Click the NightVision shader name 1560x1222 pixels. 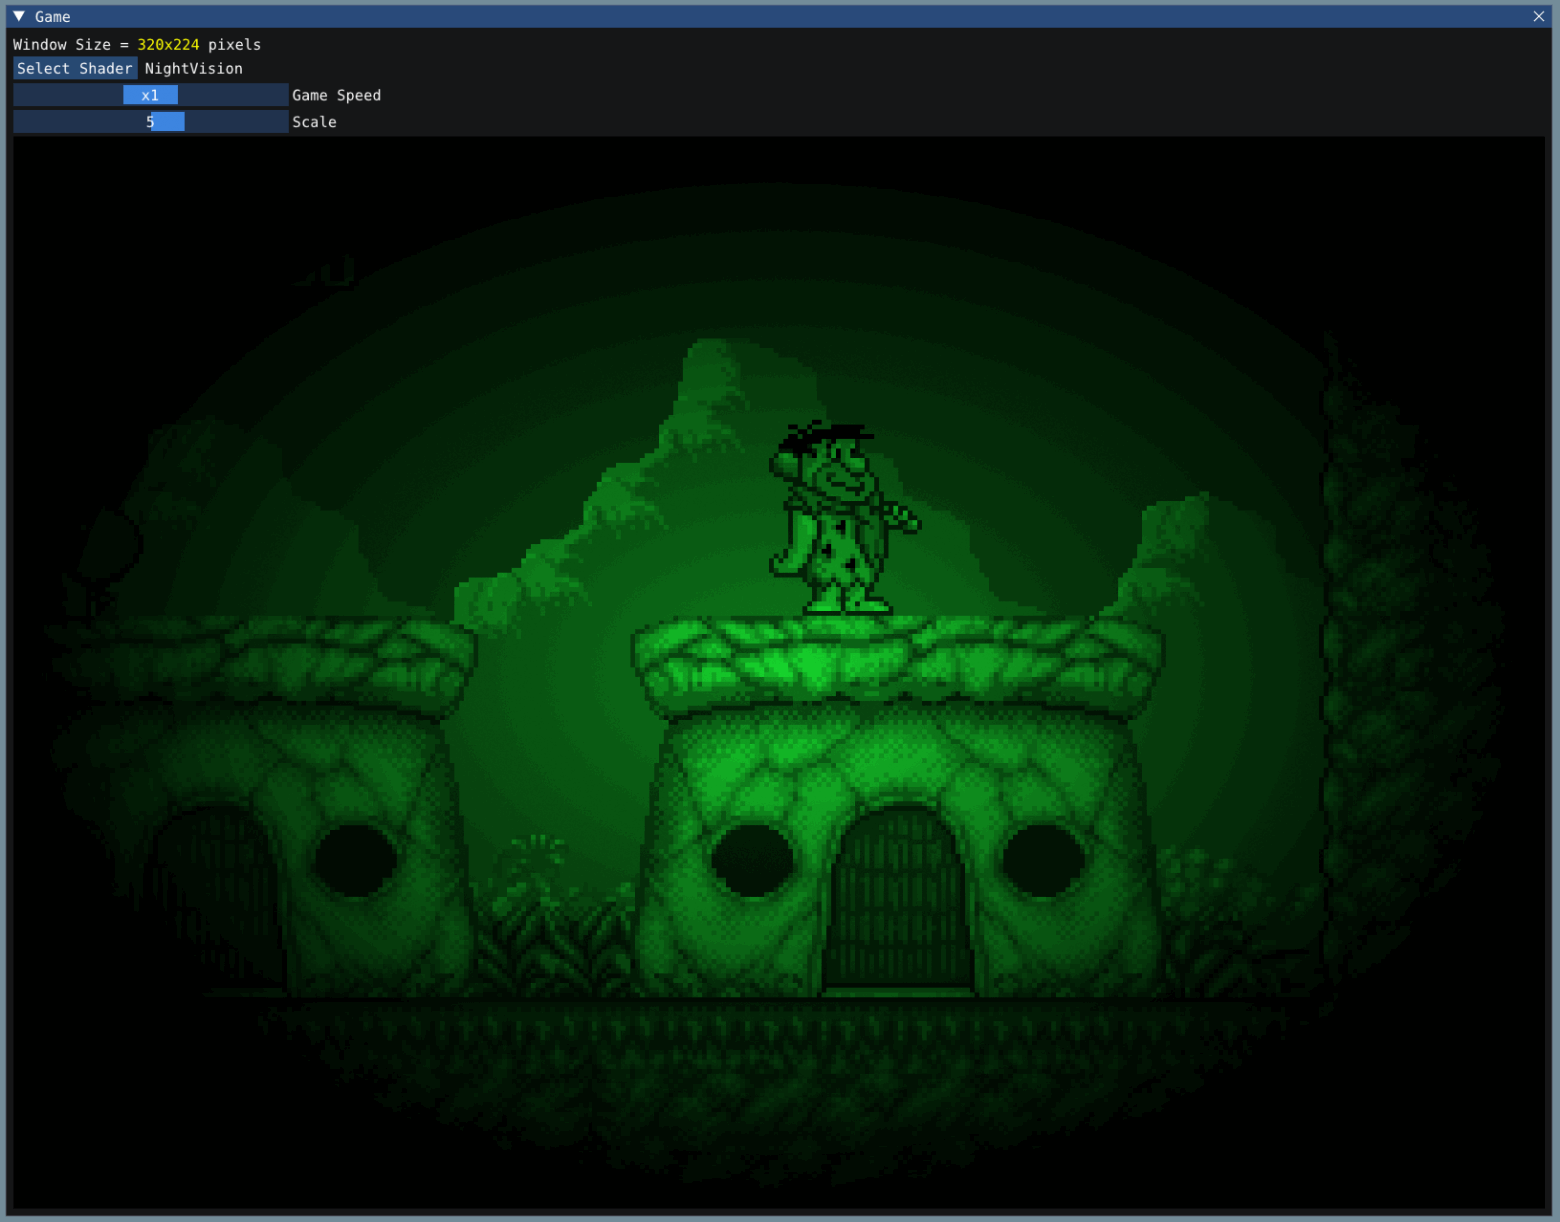[193, 68]
